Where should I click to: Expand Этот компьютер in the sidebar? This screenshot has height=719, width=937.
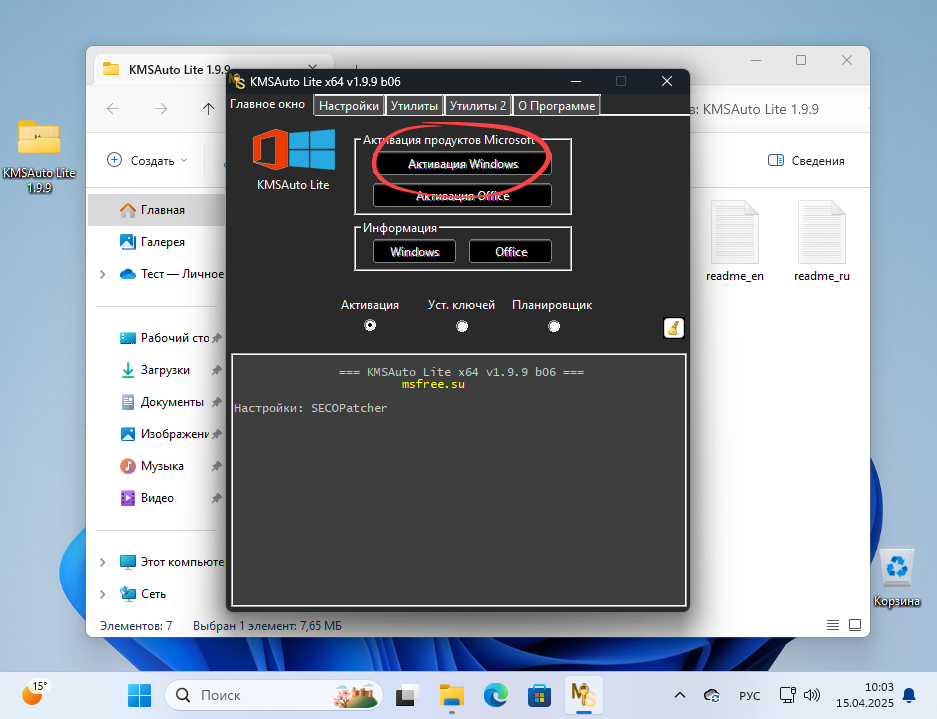click(104, 562)
